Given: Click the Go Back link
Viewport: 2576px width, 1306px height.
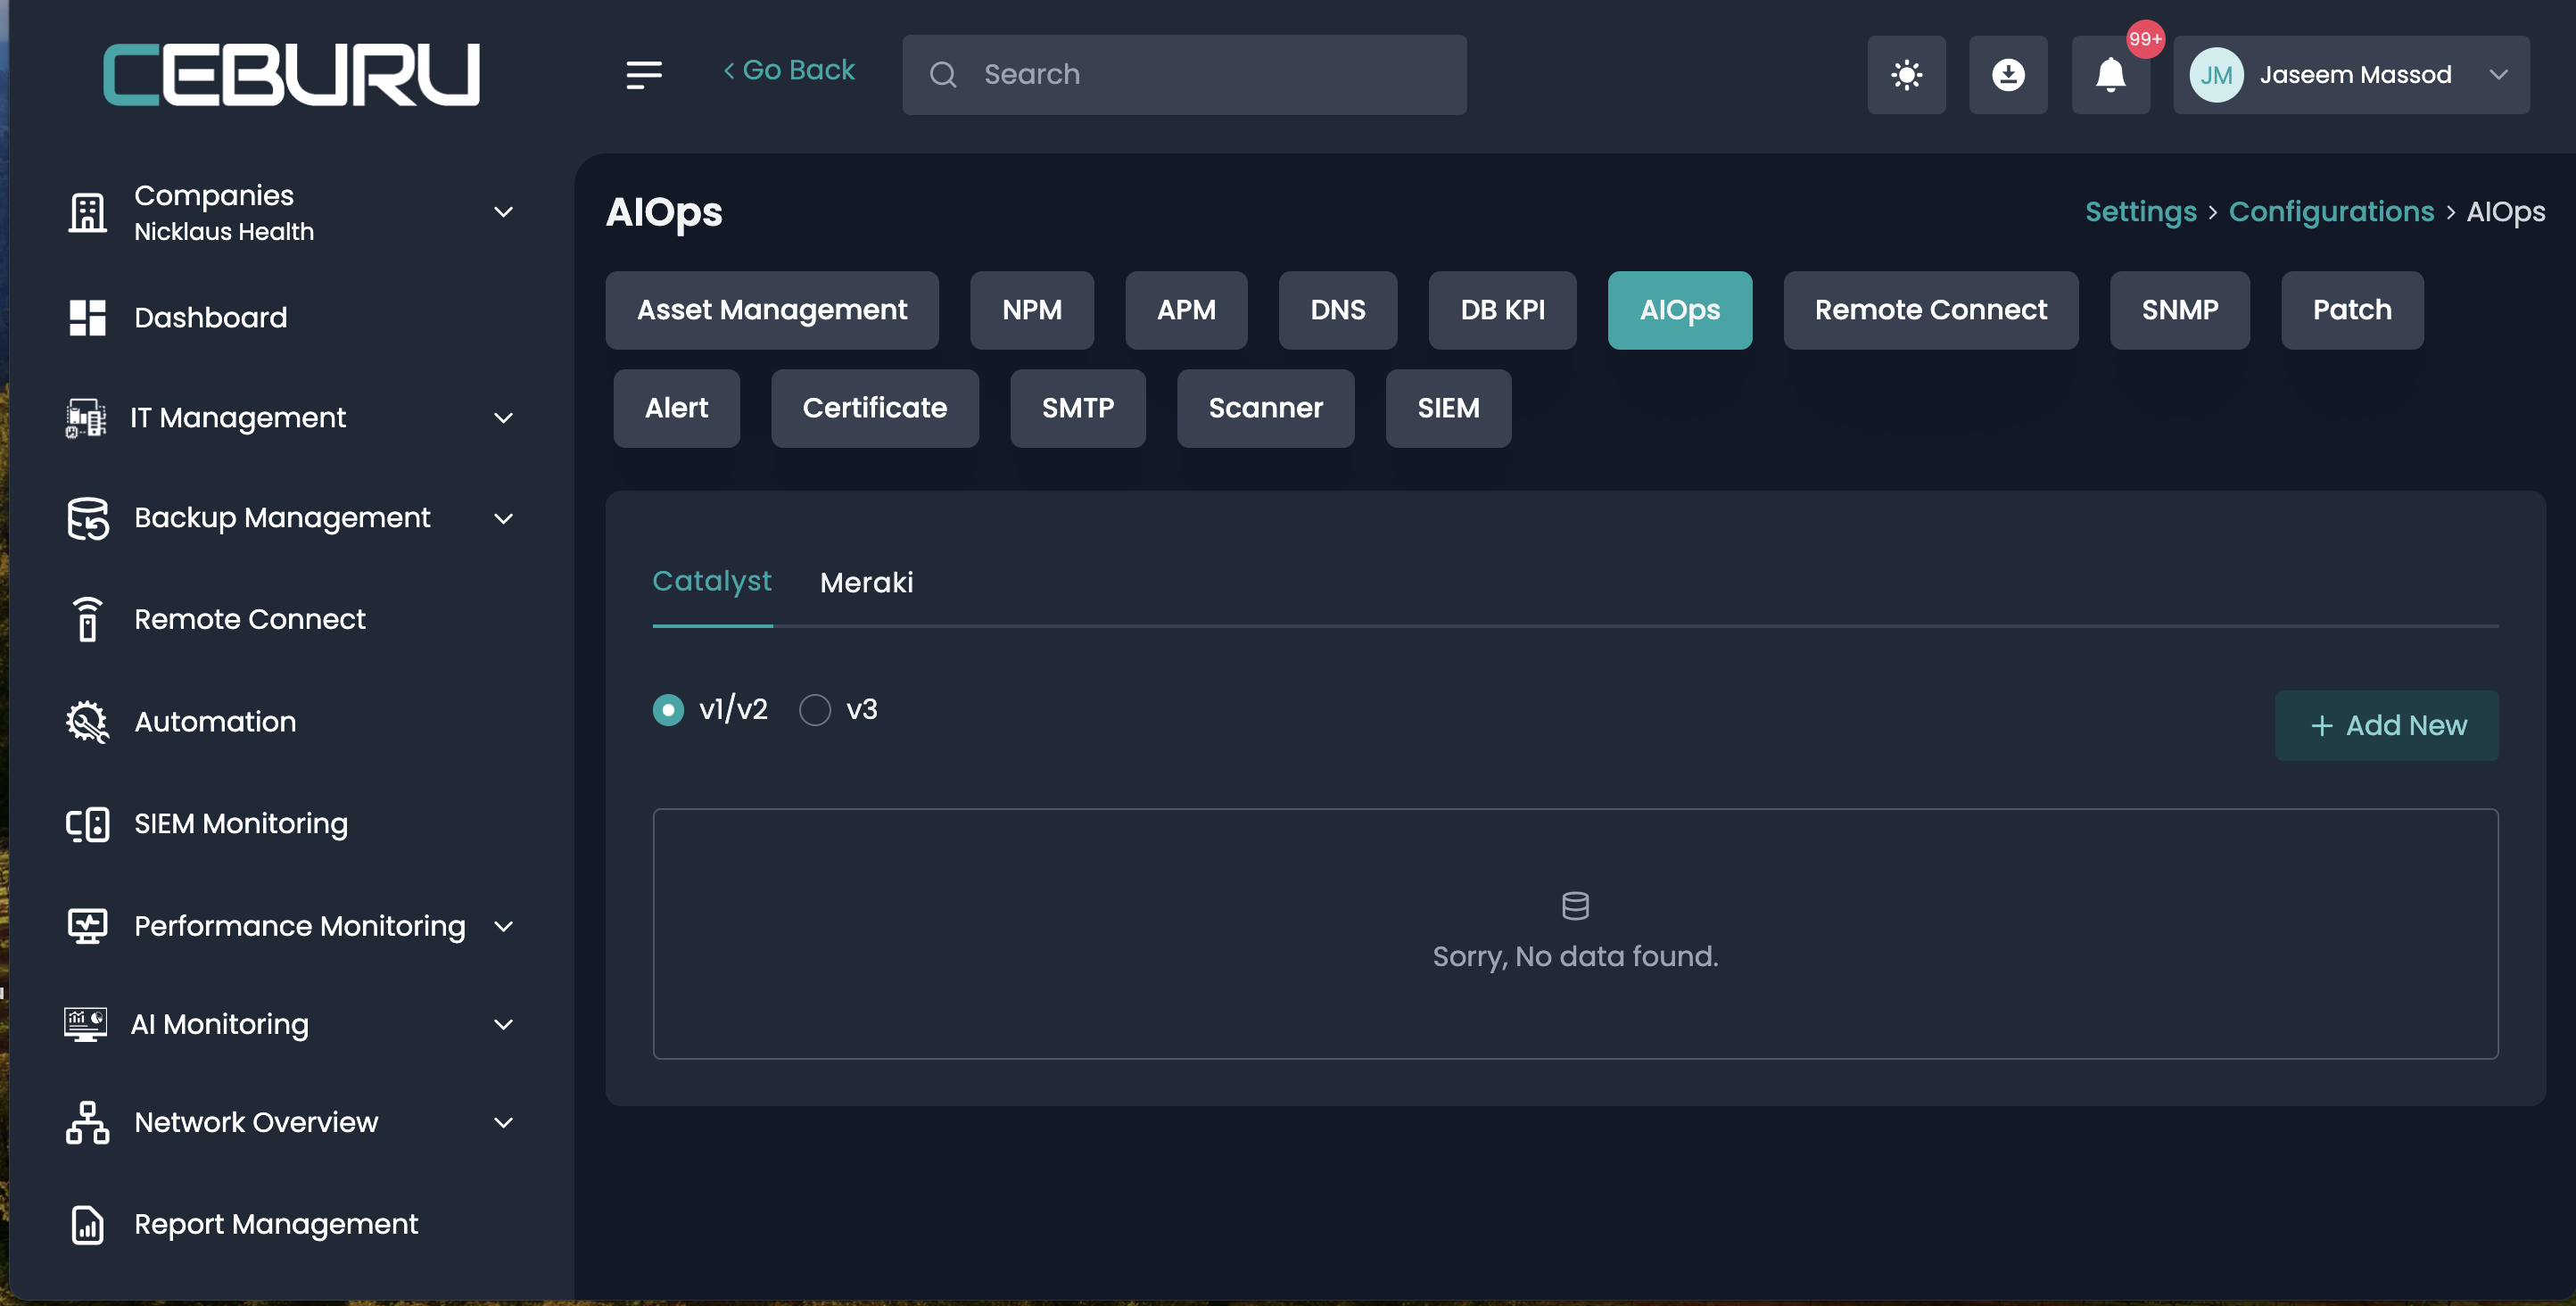Looking at the screenshot, I should click(789, 70).
